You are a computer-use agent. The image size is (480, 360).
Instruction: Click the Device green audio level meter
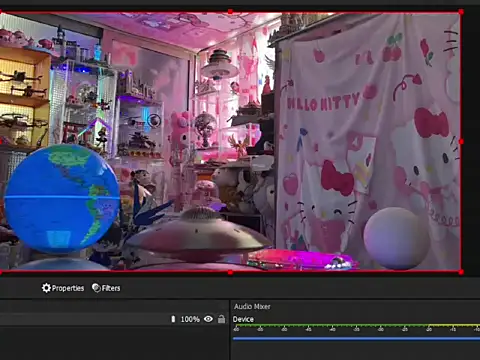356,325
